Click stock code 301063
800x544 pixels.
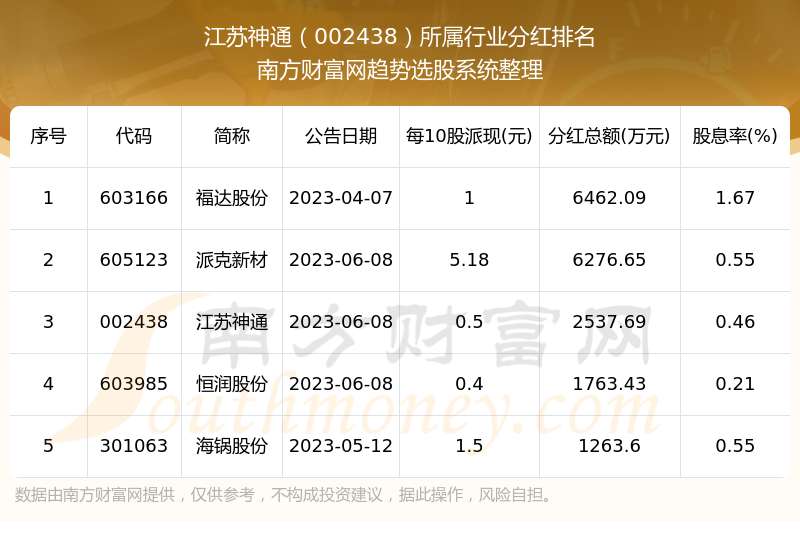(x=134, y=446)
